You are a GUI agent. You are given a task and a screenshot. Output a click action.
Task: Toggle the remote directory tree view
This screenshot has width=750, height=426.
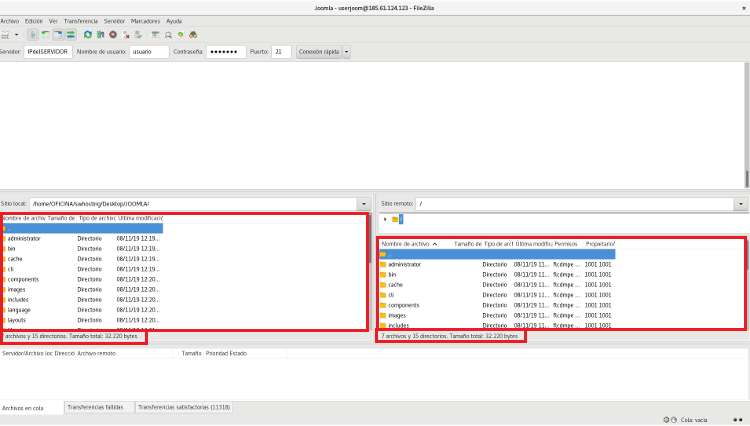point(58,35)
